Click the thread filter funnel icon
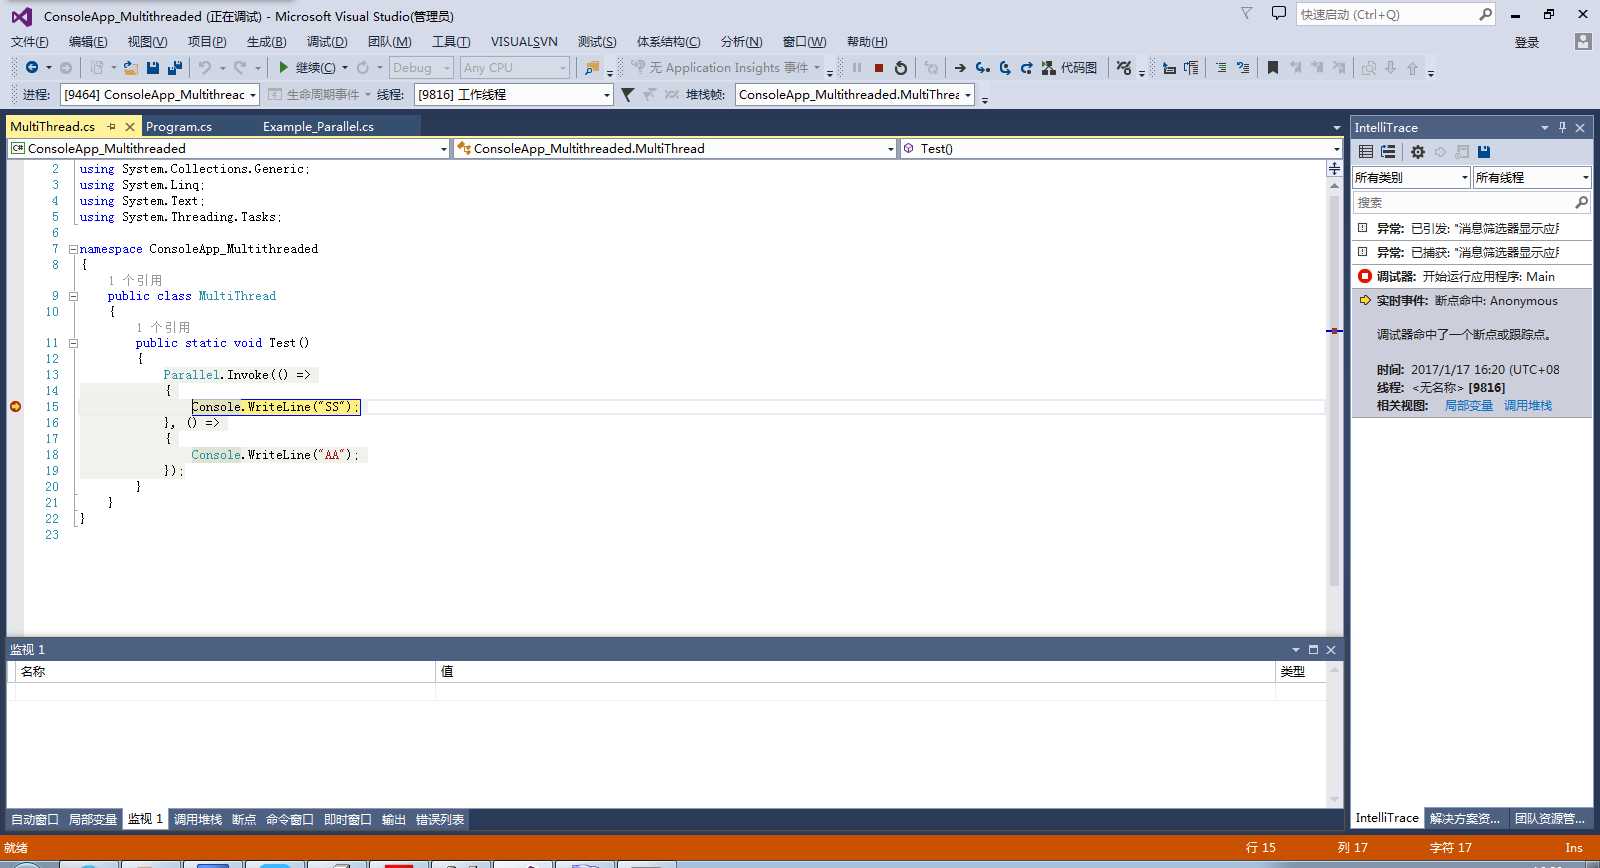The image size is (1600, 868). click(x=627, y=95)
